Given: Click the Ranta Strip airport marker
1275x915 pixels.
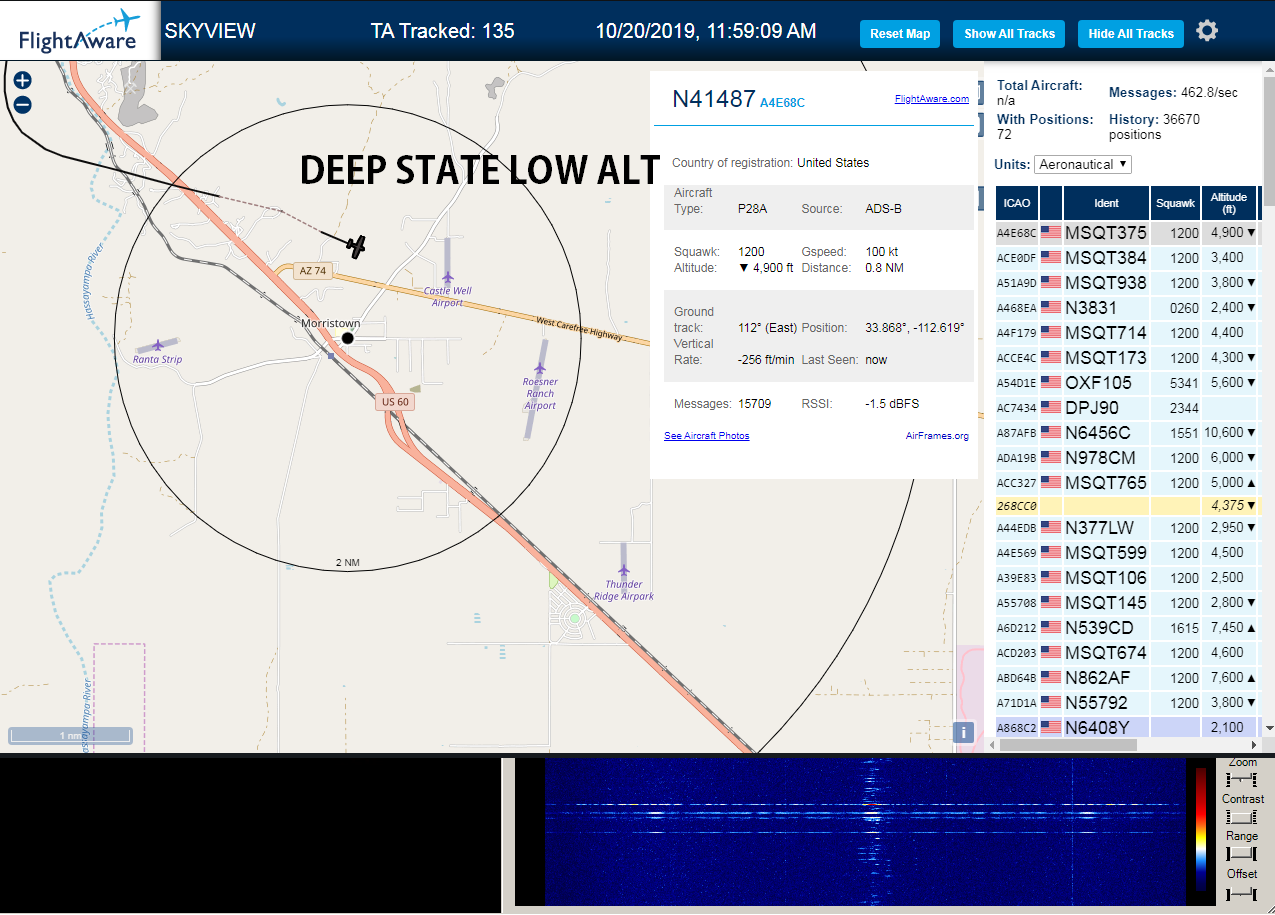Looking at the screenshot, I should (158, 345).
